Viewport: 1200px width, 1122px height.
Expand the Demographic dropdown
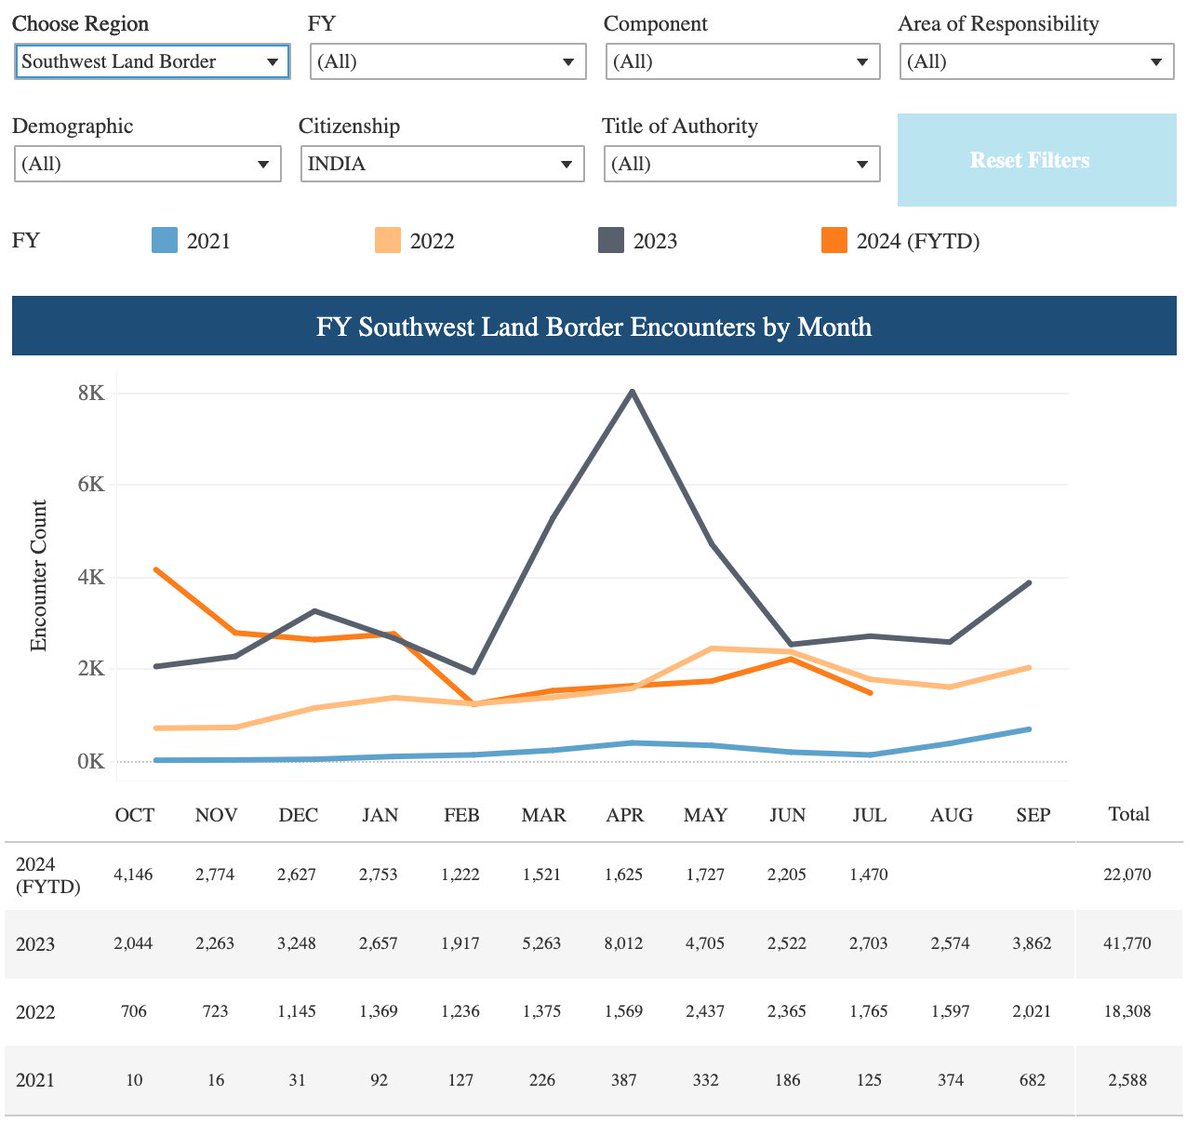click(147, 164)
